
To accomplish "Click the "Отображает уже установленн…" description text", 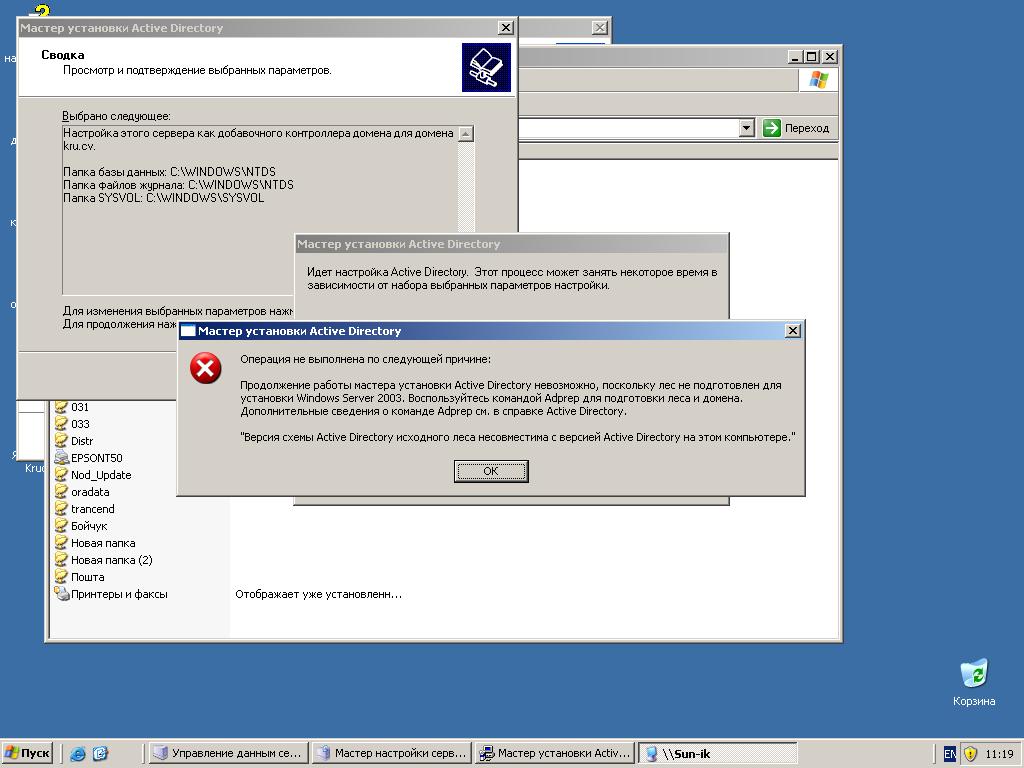I will [x=318, y=594].
